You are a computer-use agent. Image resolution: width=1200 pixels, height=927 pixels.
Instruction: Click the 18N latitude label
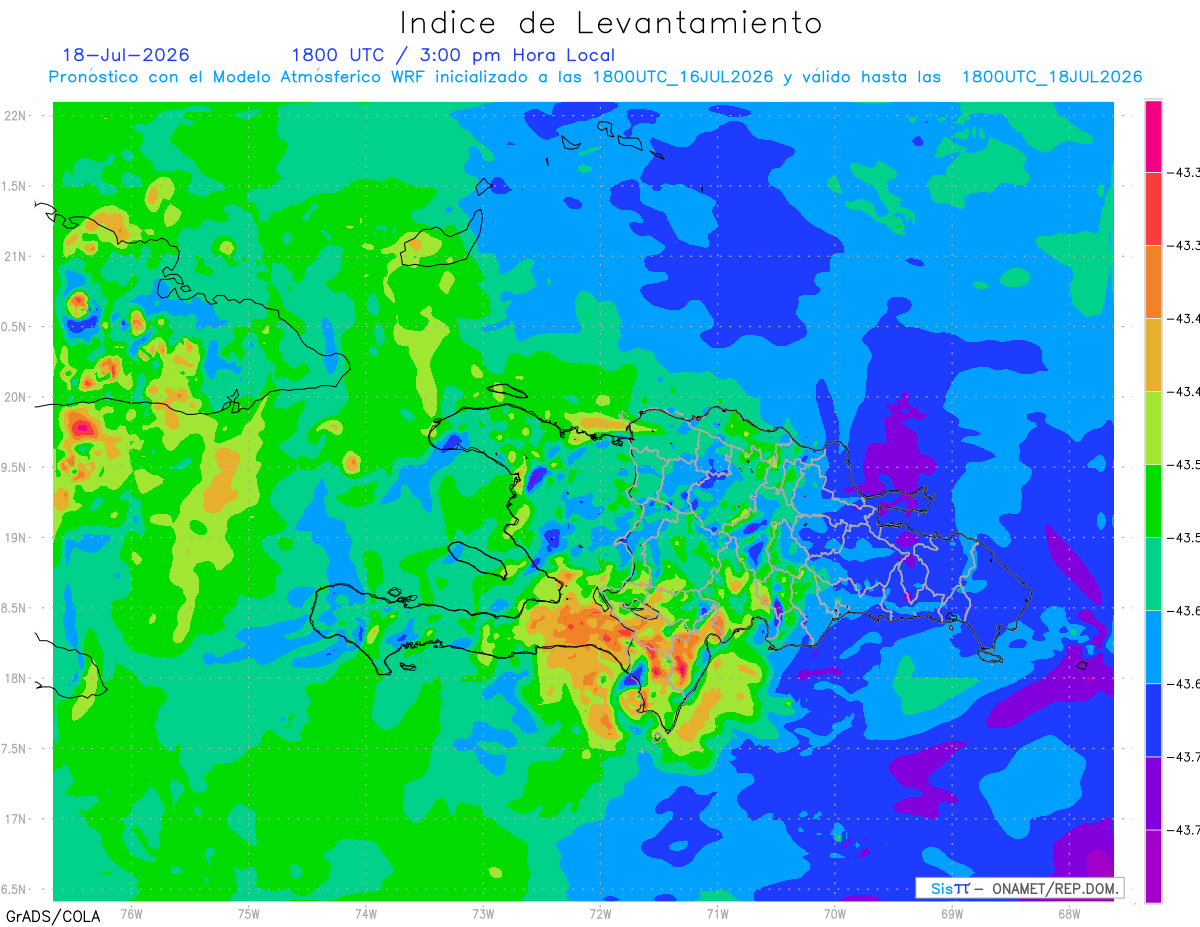pos(17,679)
